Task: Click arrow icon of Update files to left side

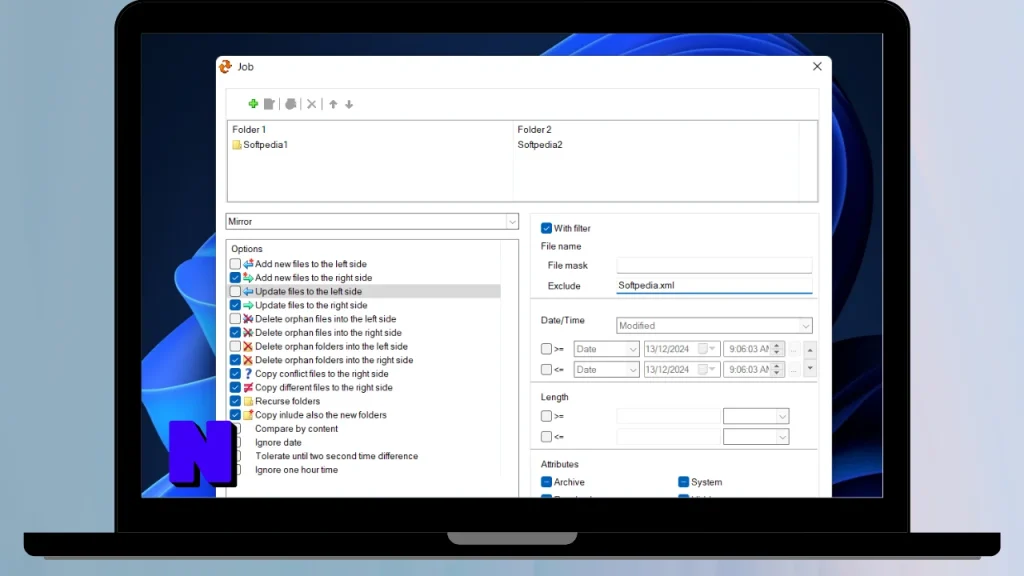Action: [248, 291]
